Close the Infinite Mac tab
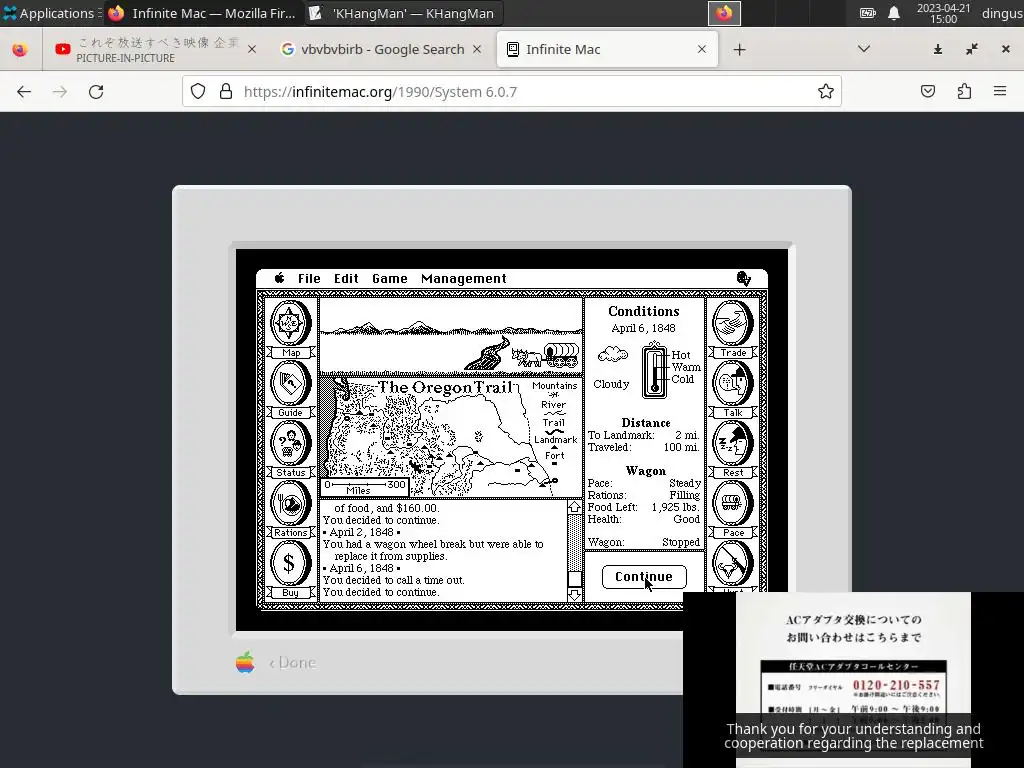Screen dimensions: 1024x768 (702, 49)
